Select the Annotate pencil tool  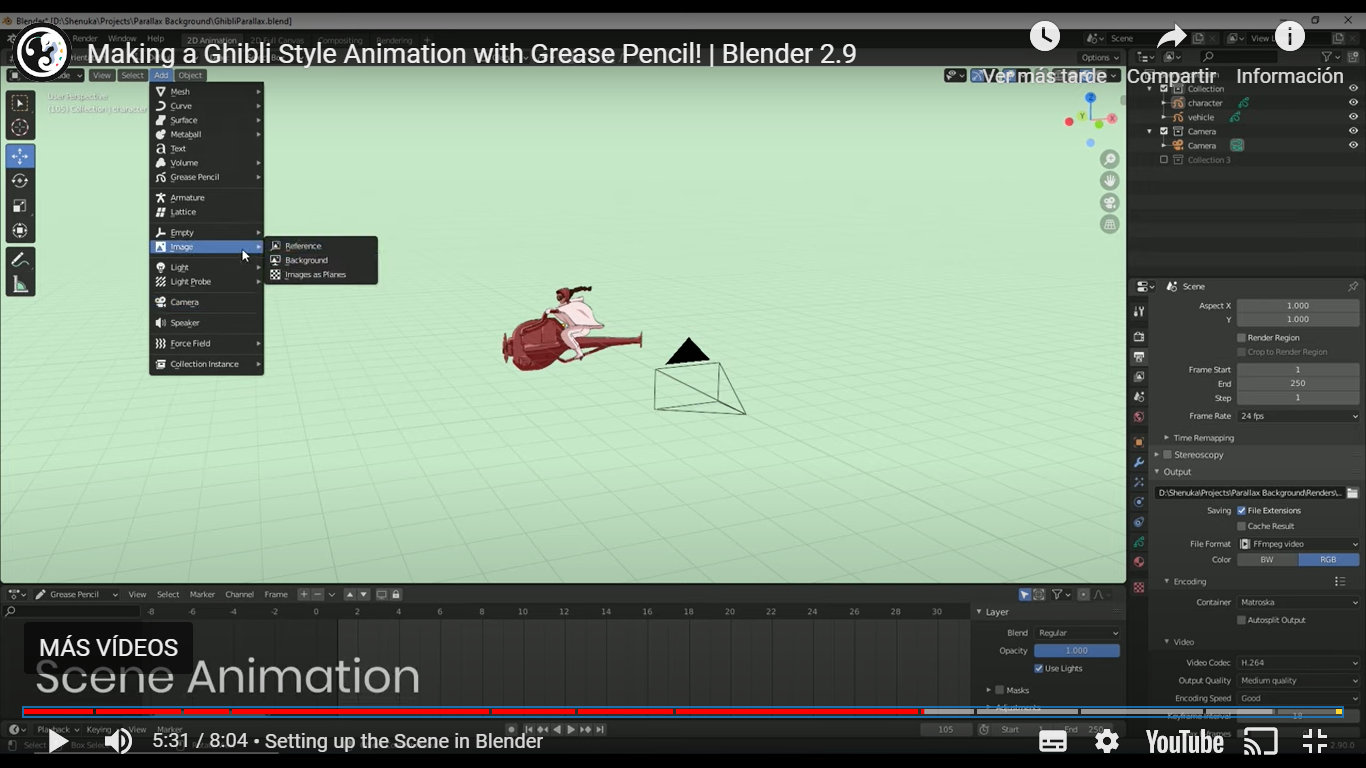point(20,260)
